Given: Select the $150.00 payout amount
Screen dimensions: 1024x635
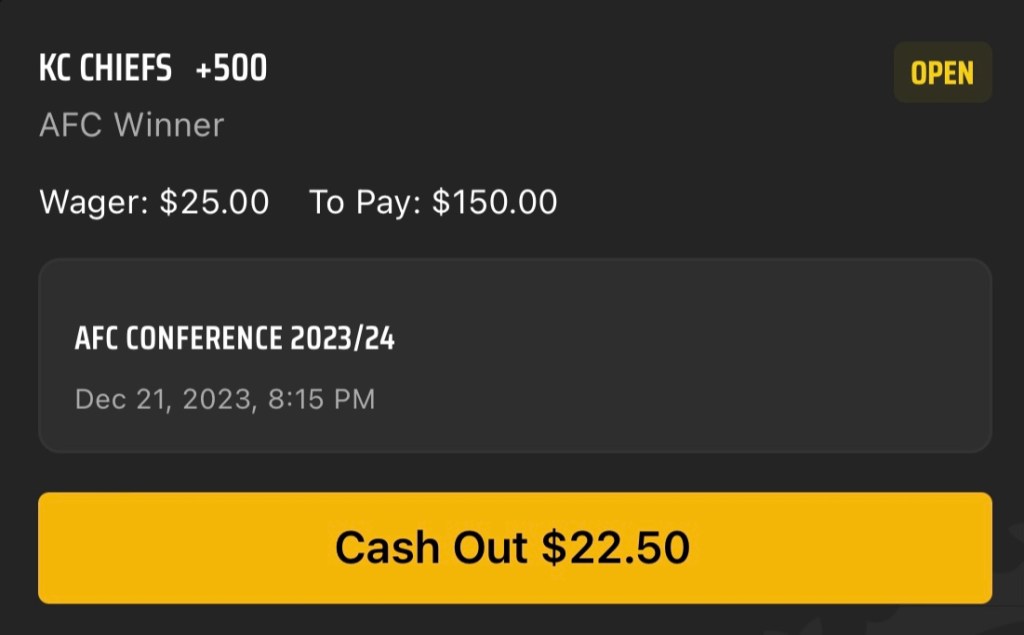Looking at the screenshot, I should click(494, 202).
